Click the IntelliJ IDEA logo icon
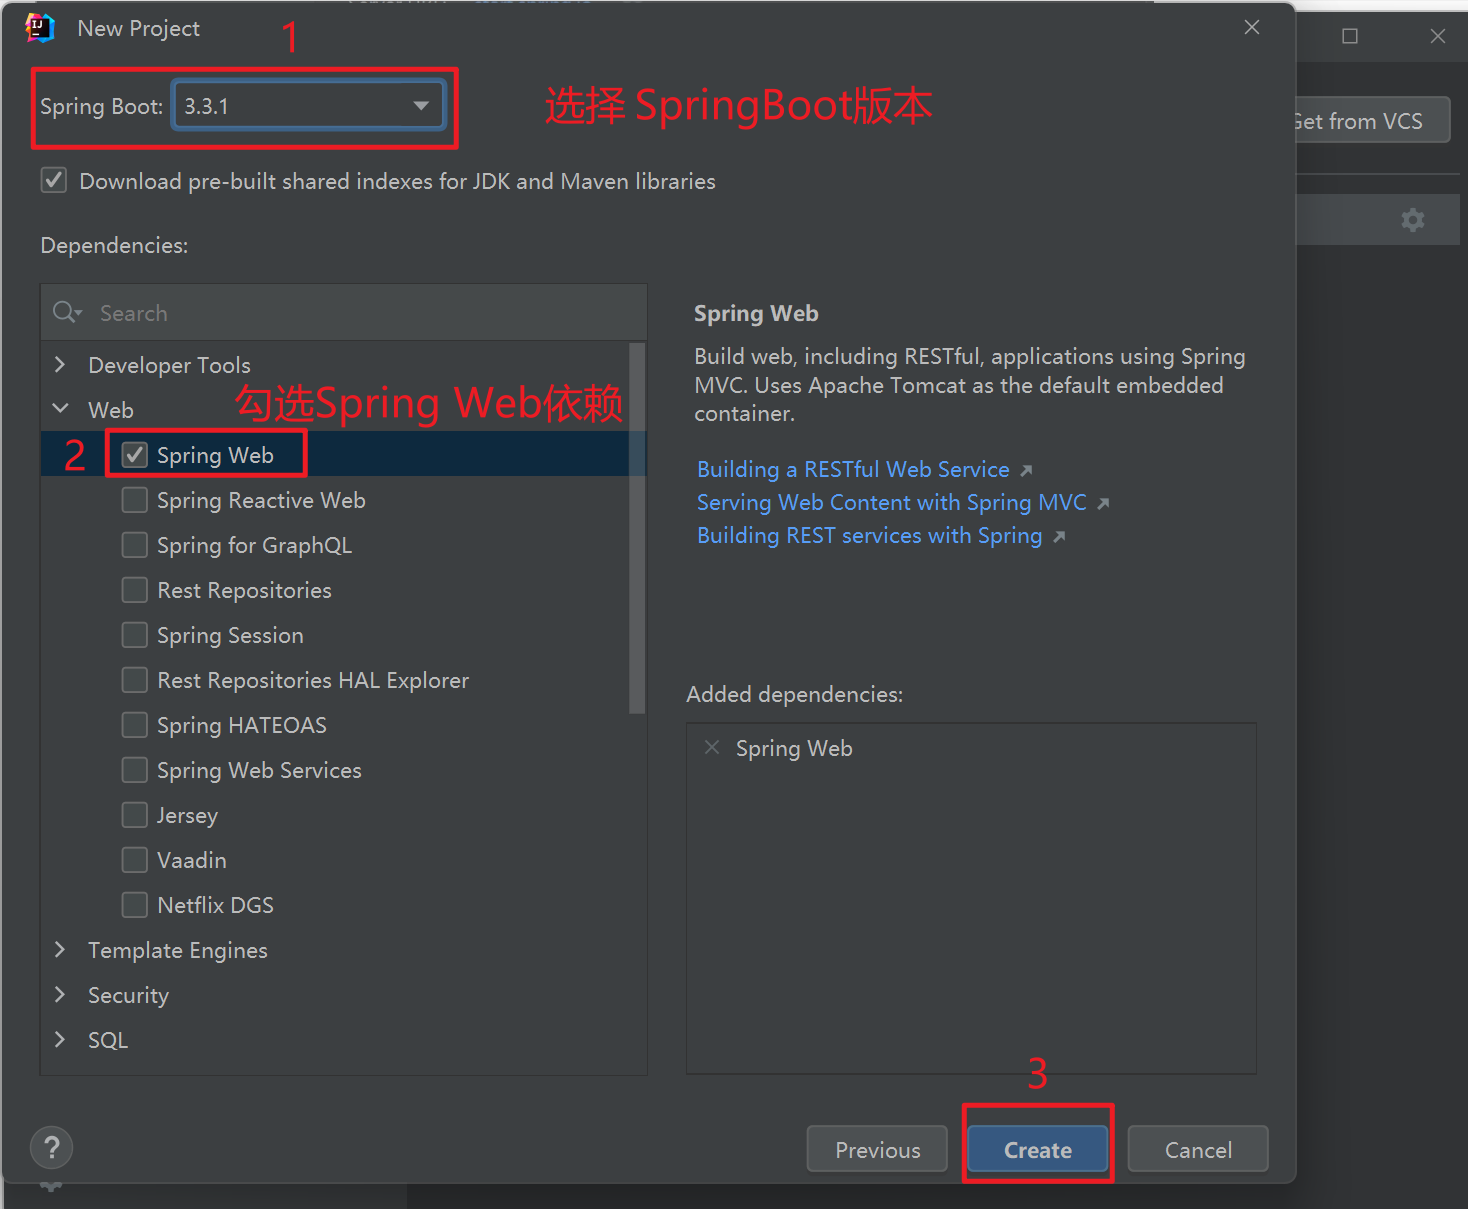The height and width of the screenshot is (1209, 1468). pyautogui.click(x=40, y=28)
